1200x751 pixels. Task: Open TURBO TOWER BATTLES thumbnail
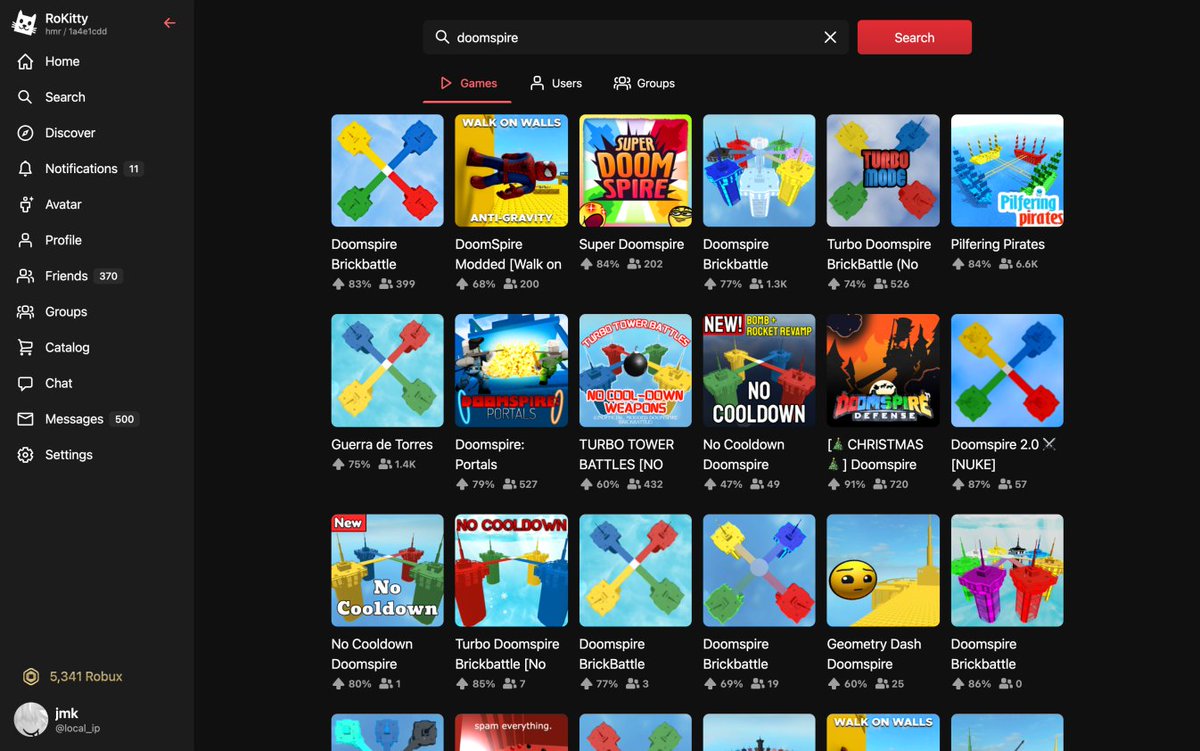point(635,371)
